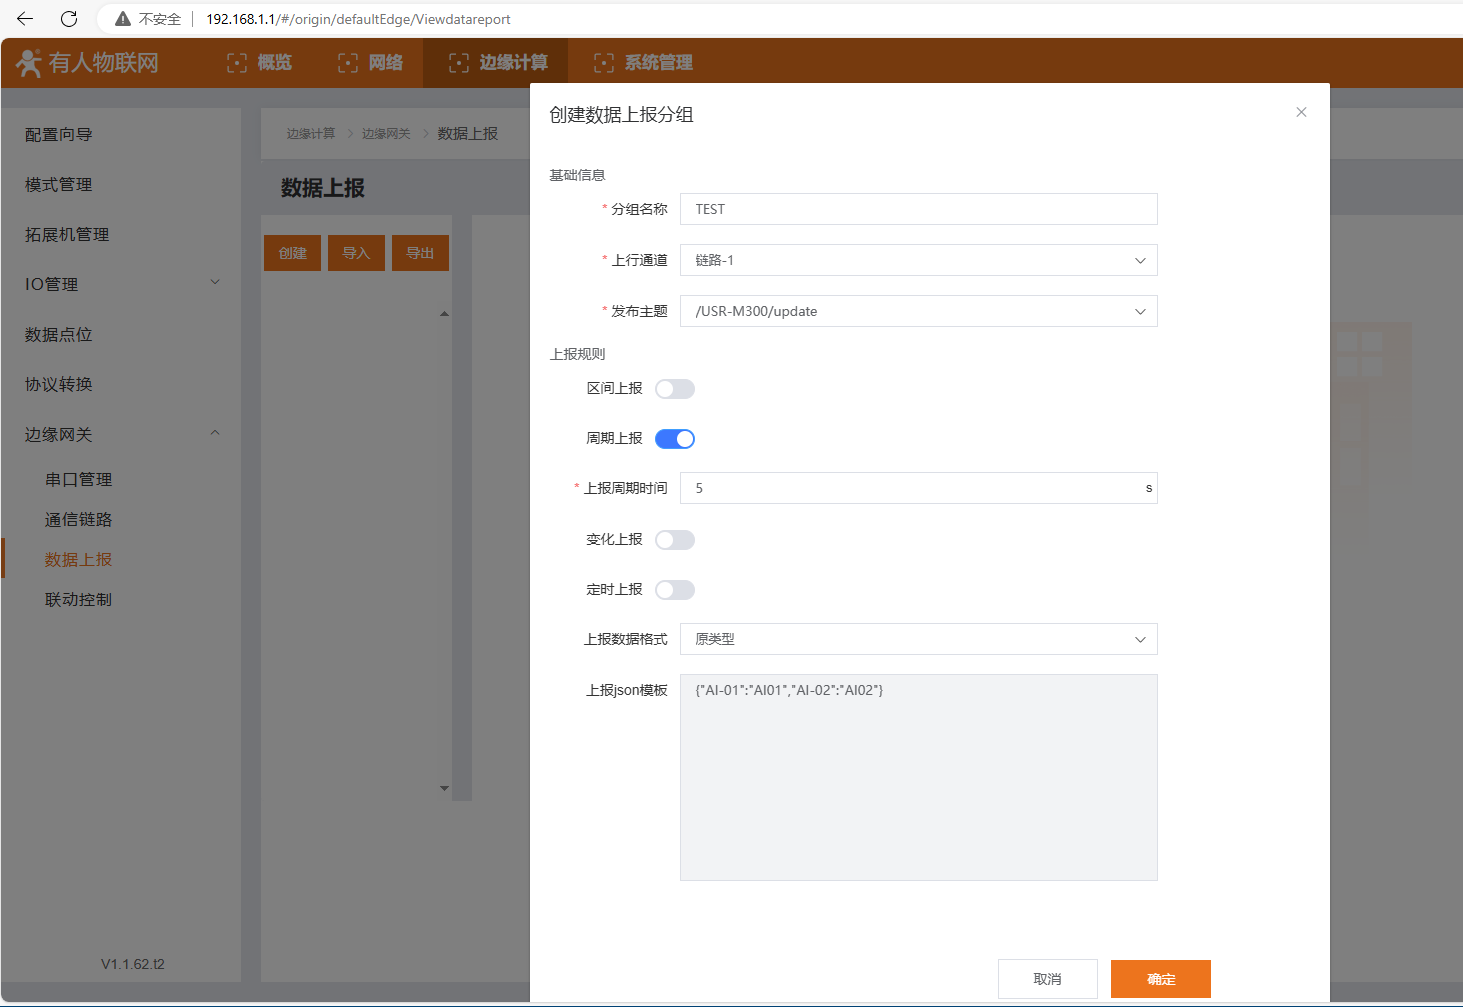The image size is (1463, 1007).
Task: Enable the 定时上报 switch
Action: coord(674,590)
